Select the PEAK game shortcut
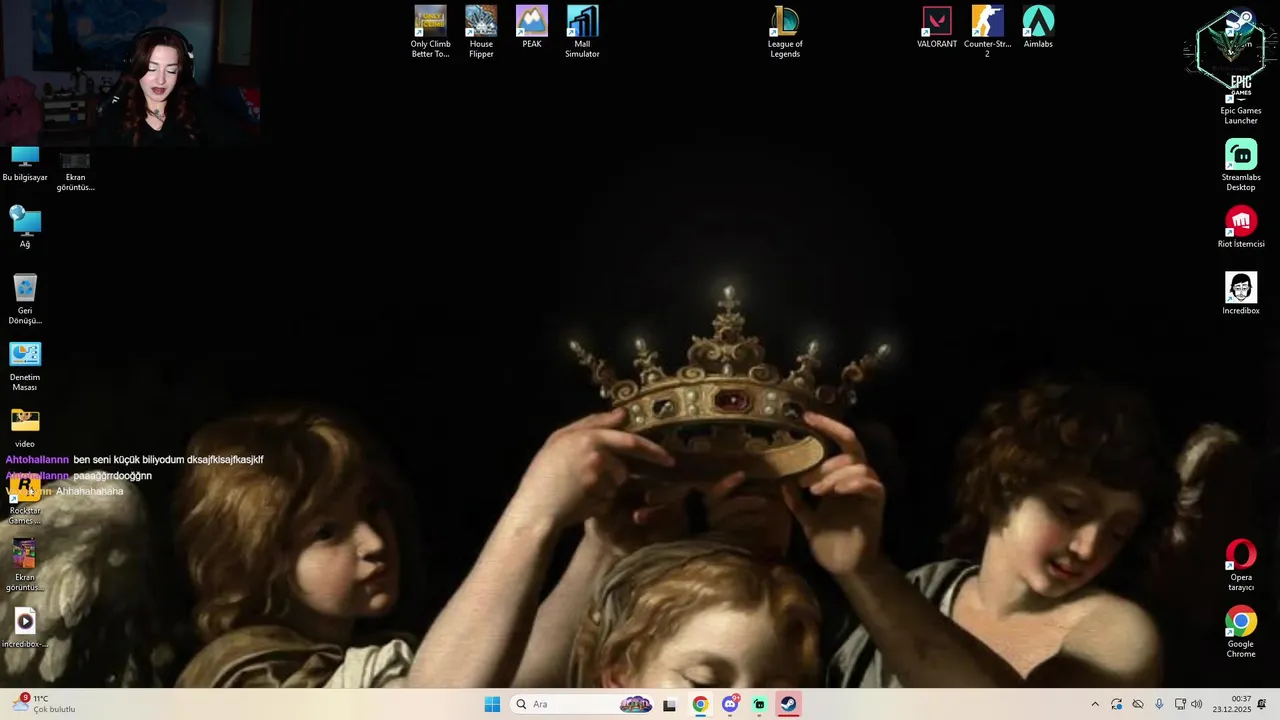Screen dimensions: 1280x720 [x=532, y=27]
